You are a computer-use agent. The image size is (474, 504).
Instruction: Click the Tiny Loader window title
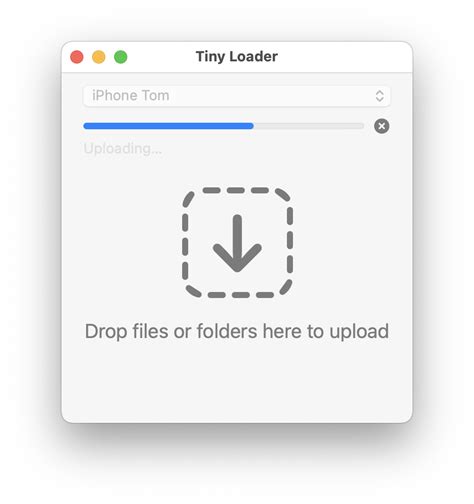point(237,56)
